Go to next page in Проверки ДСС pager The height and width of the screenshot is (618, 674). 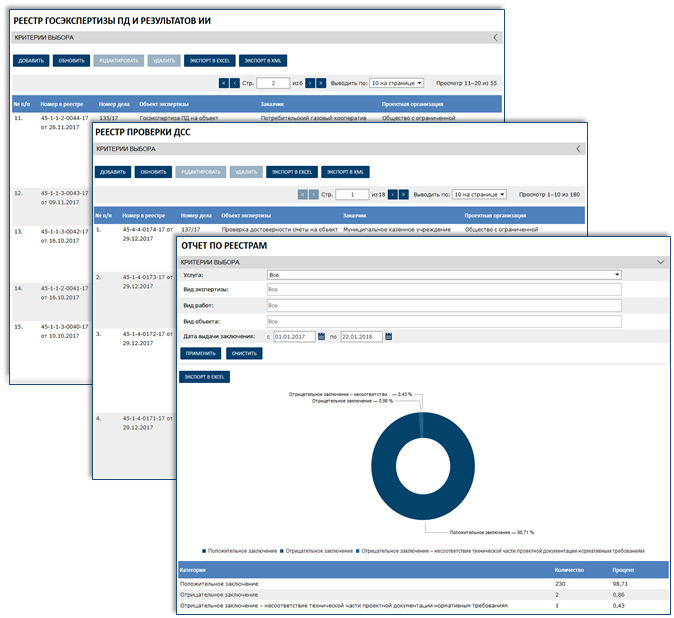click(x=392, y=194)
